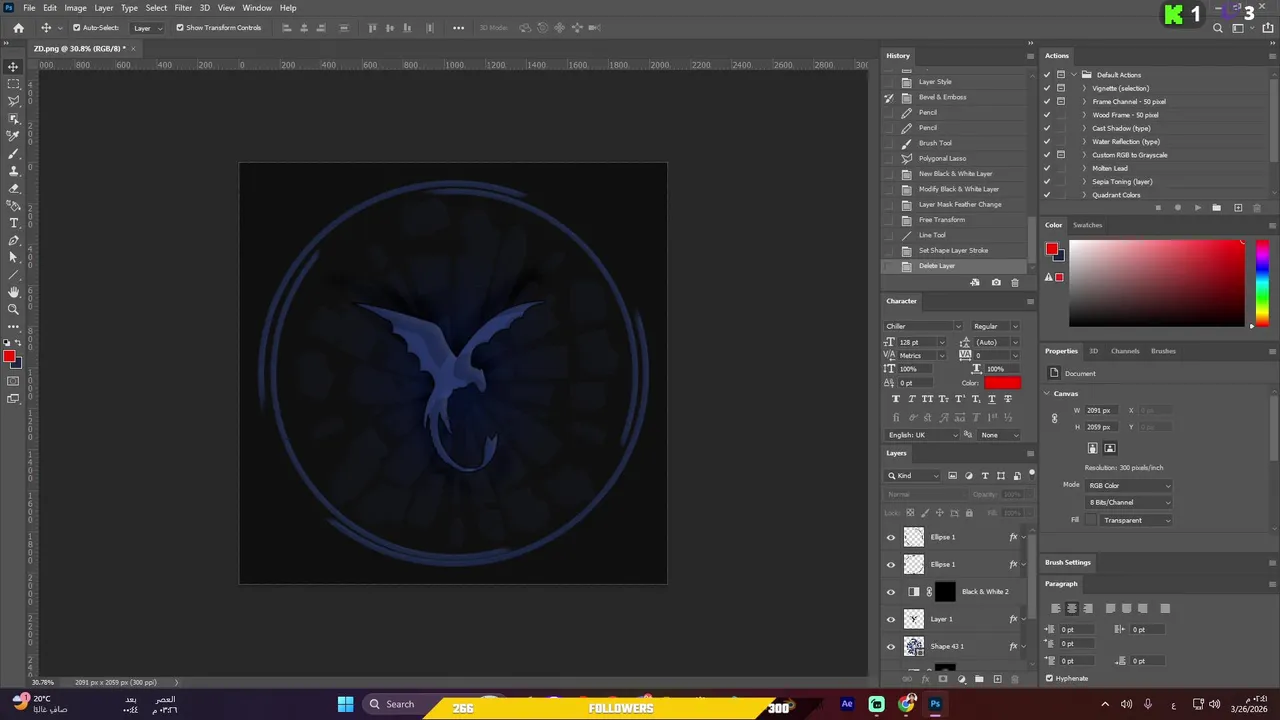Click the red text Color swatch
This screenshot has width=1280, height=720.
click(x=1002, y=383)
